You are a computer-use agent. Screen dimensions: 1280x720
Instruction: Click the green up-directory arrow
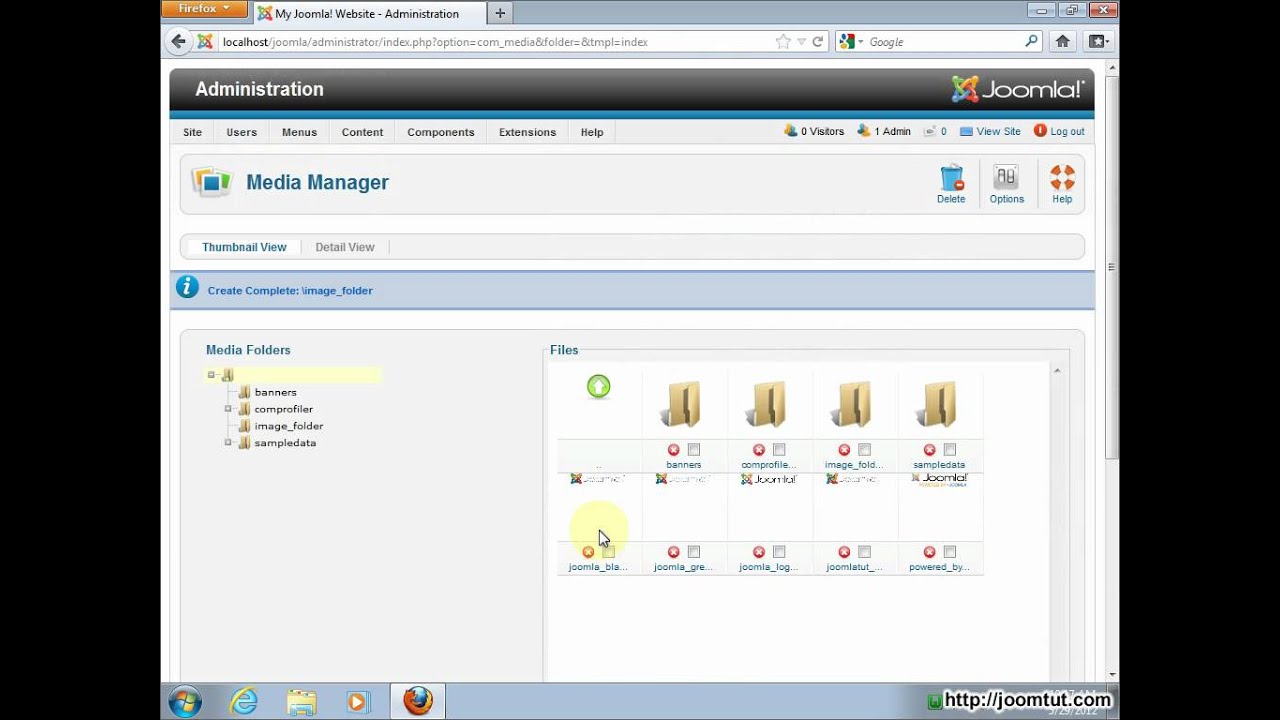[x=598, y=386]
